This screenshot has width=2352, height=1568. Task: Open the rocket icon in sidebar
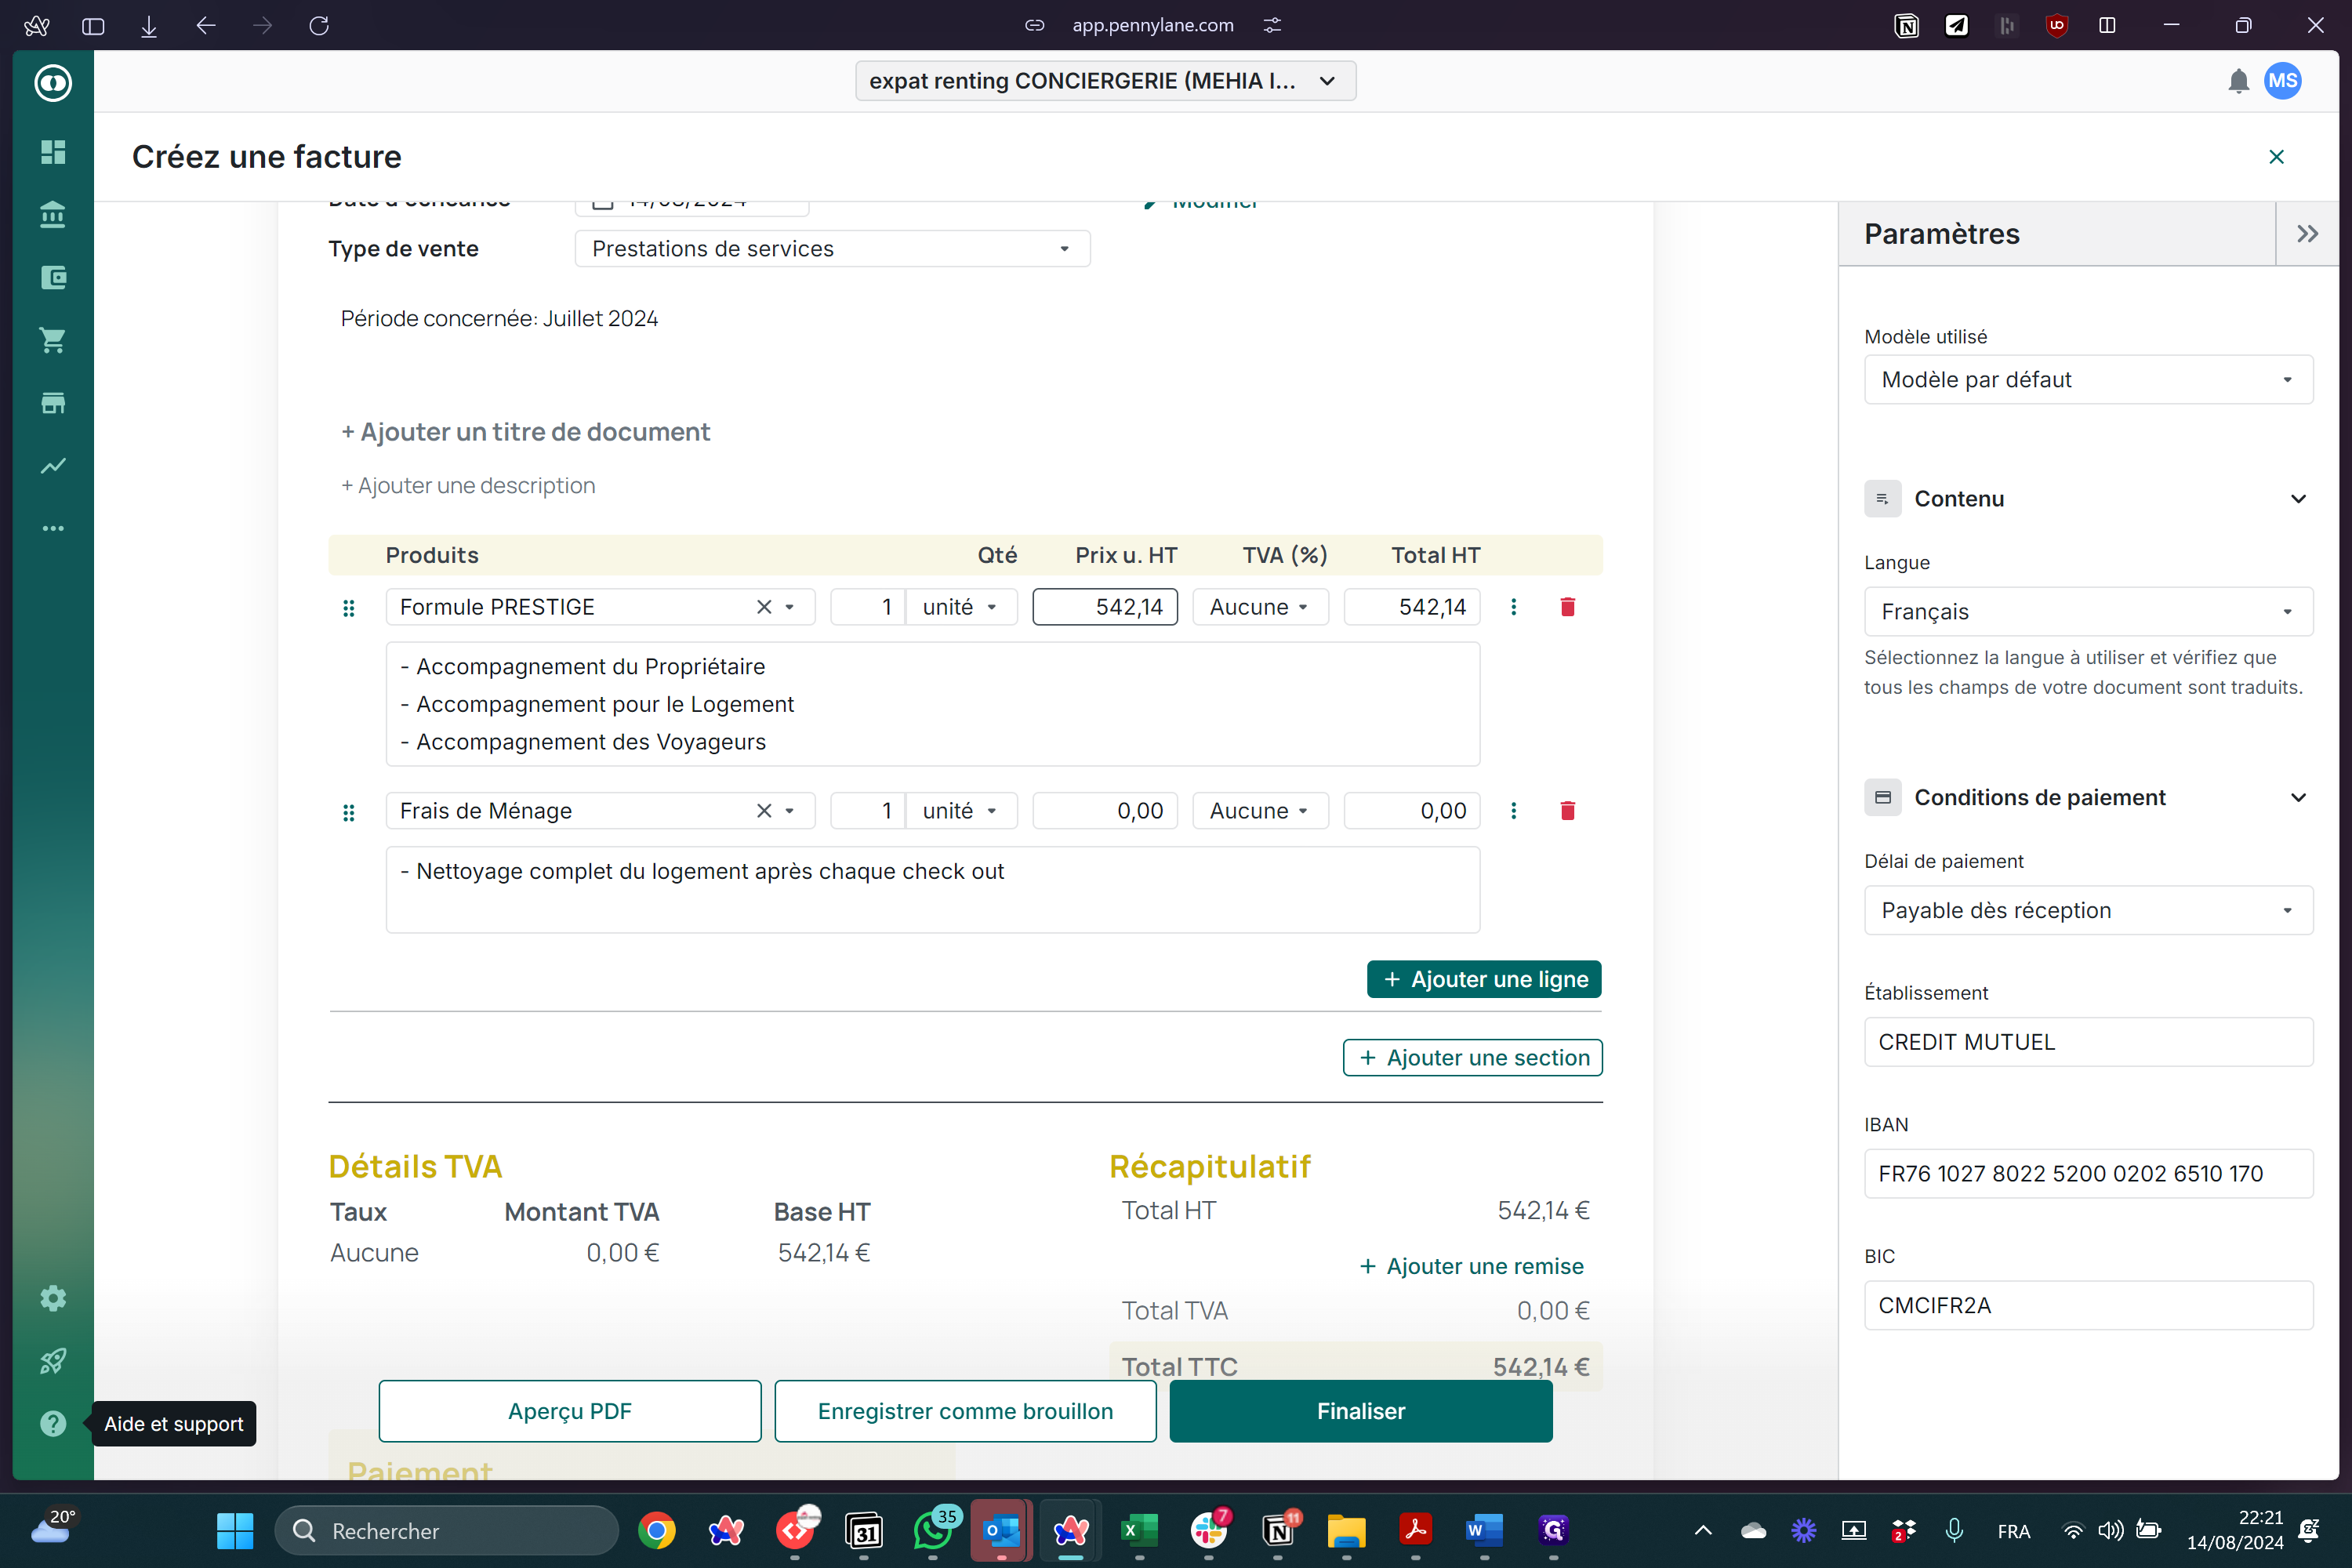click(53, 1361)
